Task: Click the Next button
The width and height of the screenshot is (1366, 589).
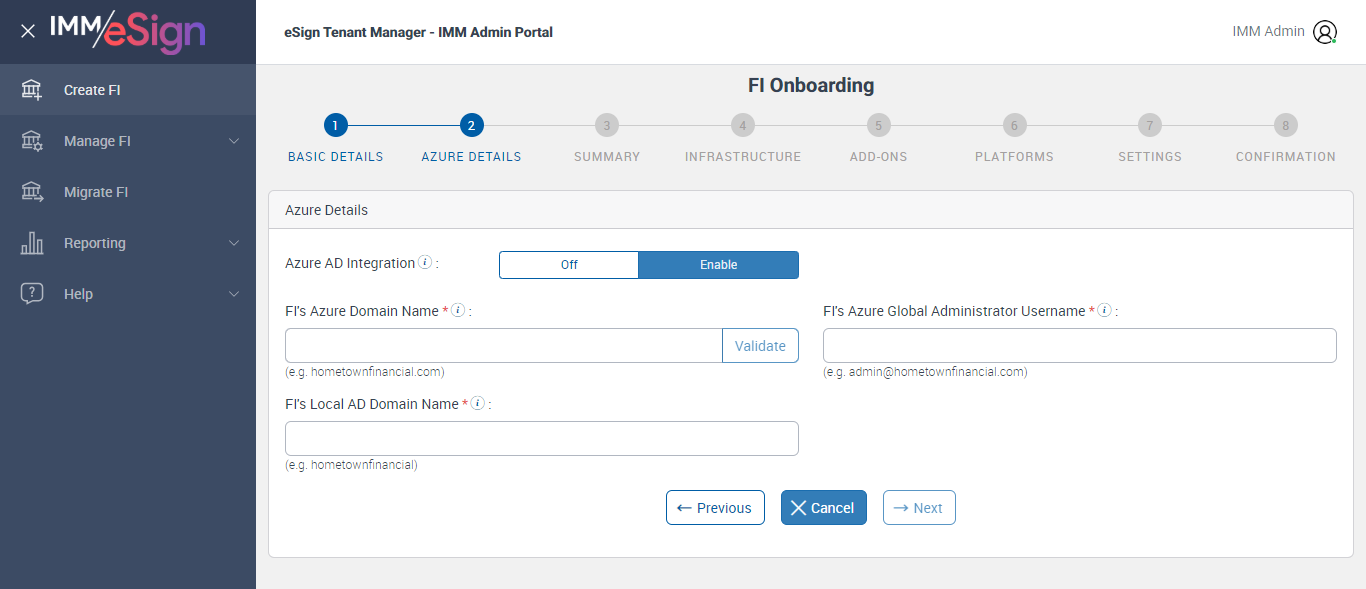Action: pos(919,508)
